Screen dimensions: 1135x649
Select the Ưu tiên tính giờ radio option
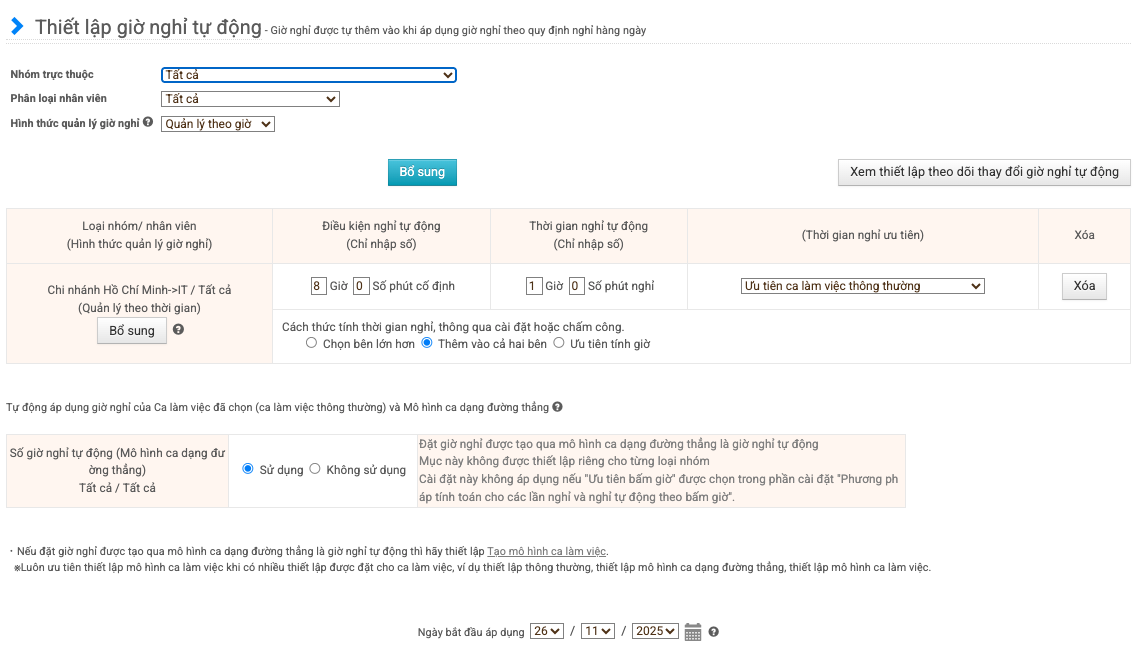(x=559, y=343)
